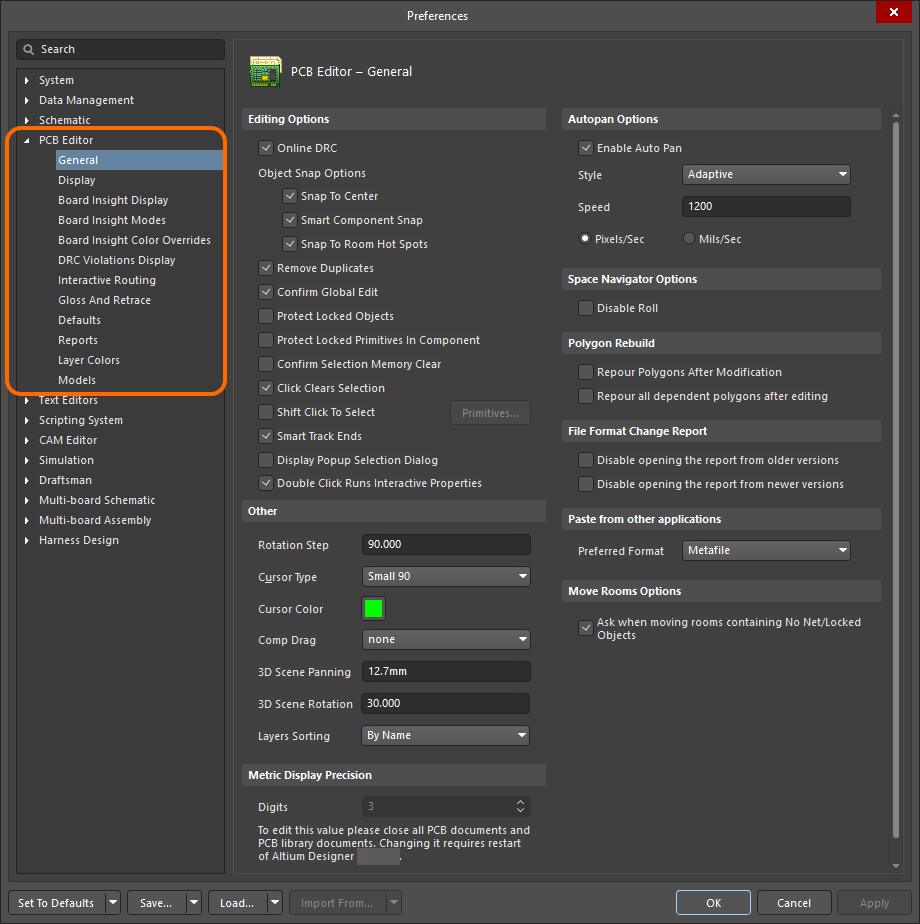Viewport: 920px width, 924px height.
Task: Open the Digits stepper up arrow
Action: [x=519, y=802]
